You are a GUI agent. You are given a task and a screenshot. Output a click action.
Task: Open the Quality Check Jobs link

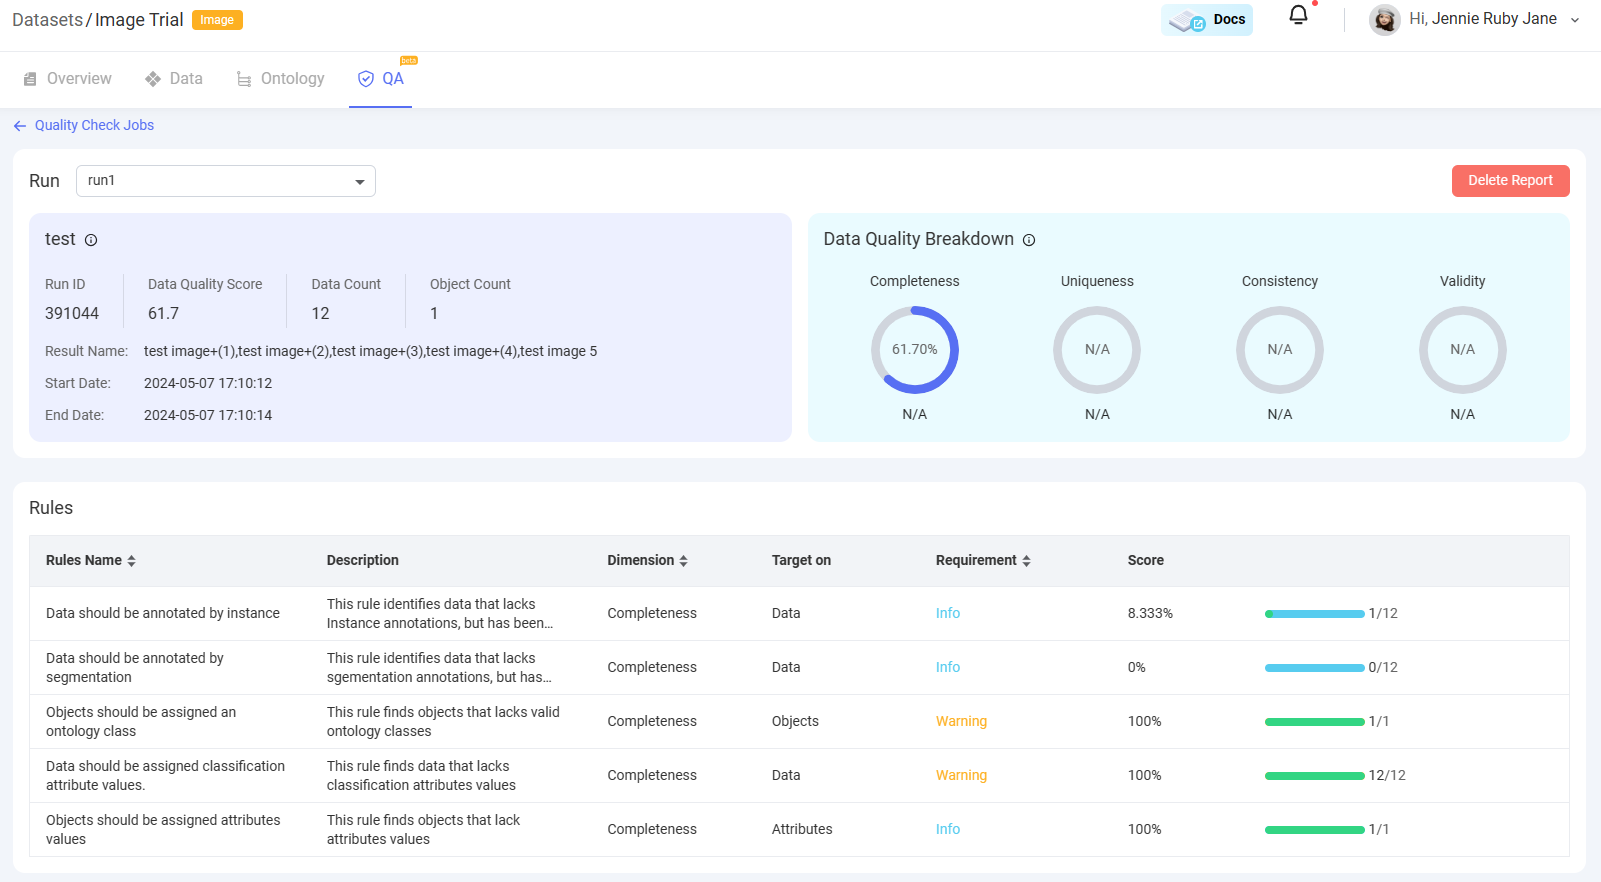94,126
